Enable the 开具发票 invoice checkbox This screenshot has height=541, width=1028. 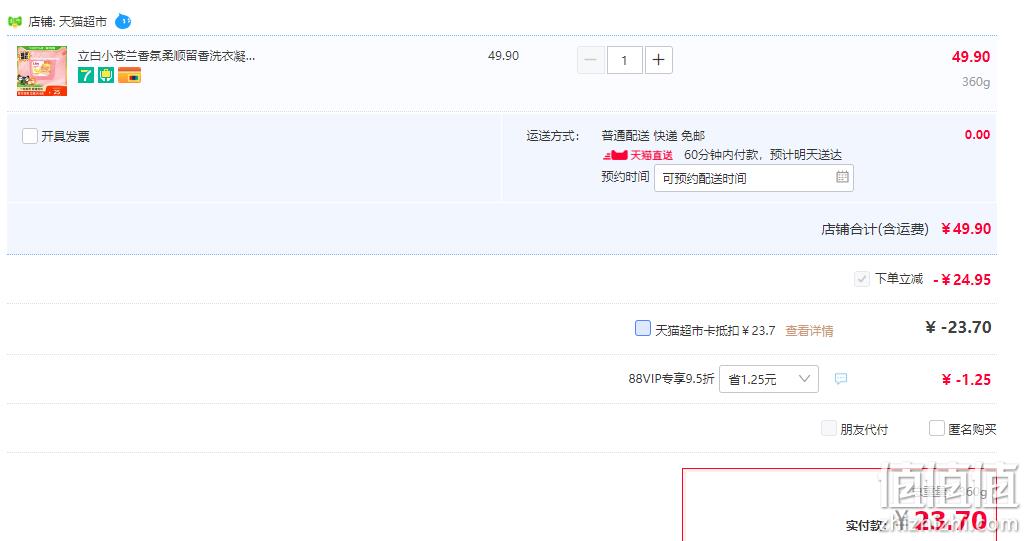[x=30, y=136]
